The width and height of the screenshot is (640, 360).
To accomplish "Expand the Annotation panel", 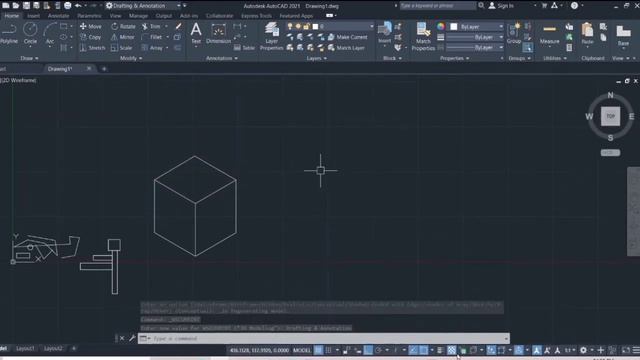I will pos(222,58).
